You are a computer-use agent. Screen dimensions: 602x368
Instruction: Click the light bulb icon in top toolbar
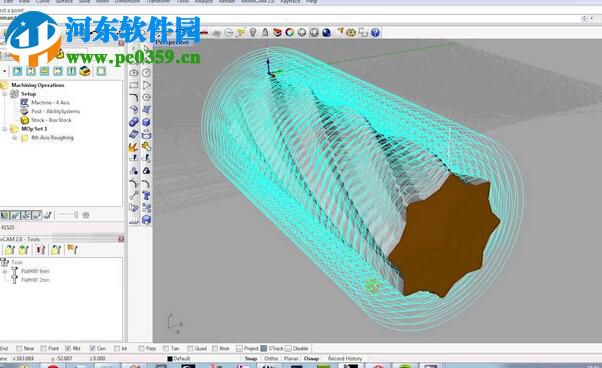(253, 33)
